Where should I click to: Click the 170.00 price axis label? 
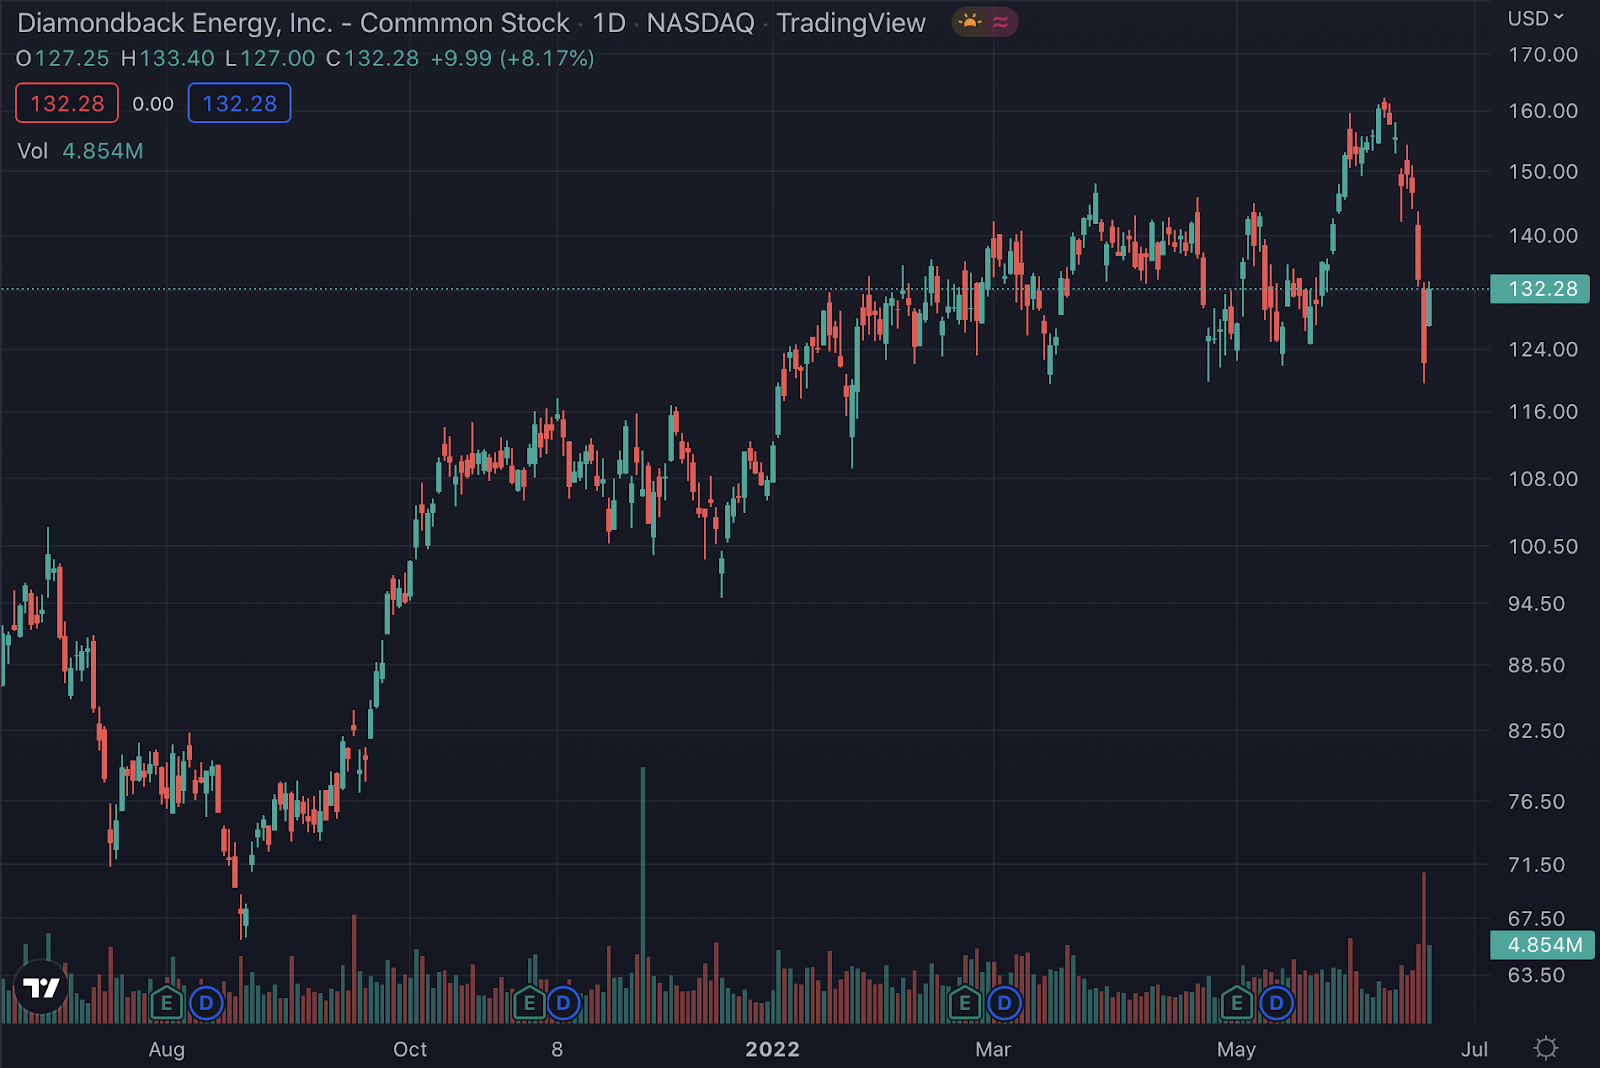pyautogui.click(x=1543, y=55)
